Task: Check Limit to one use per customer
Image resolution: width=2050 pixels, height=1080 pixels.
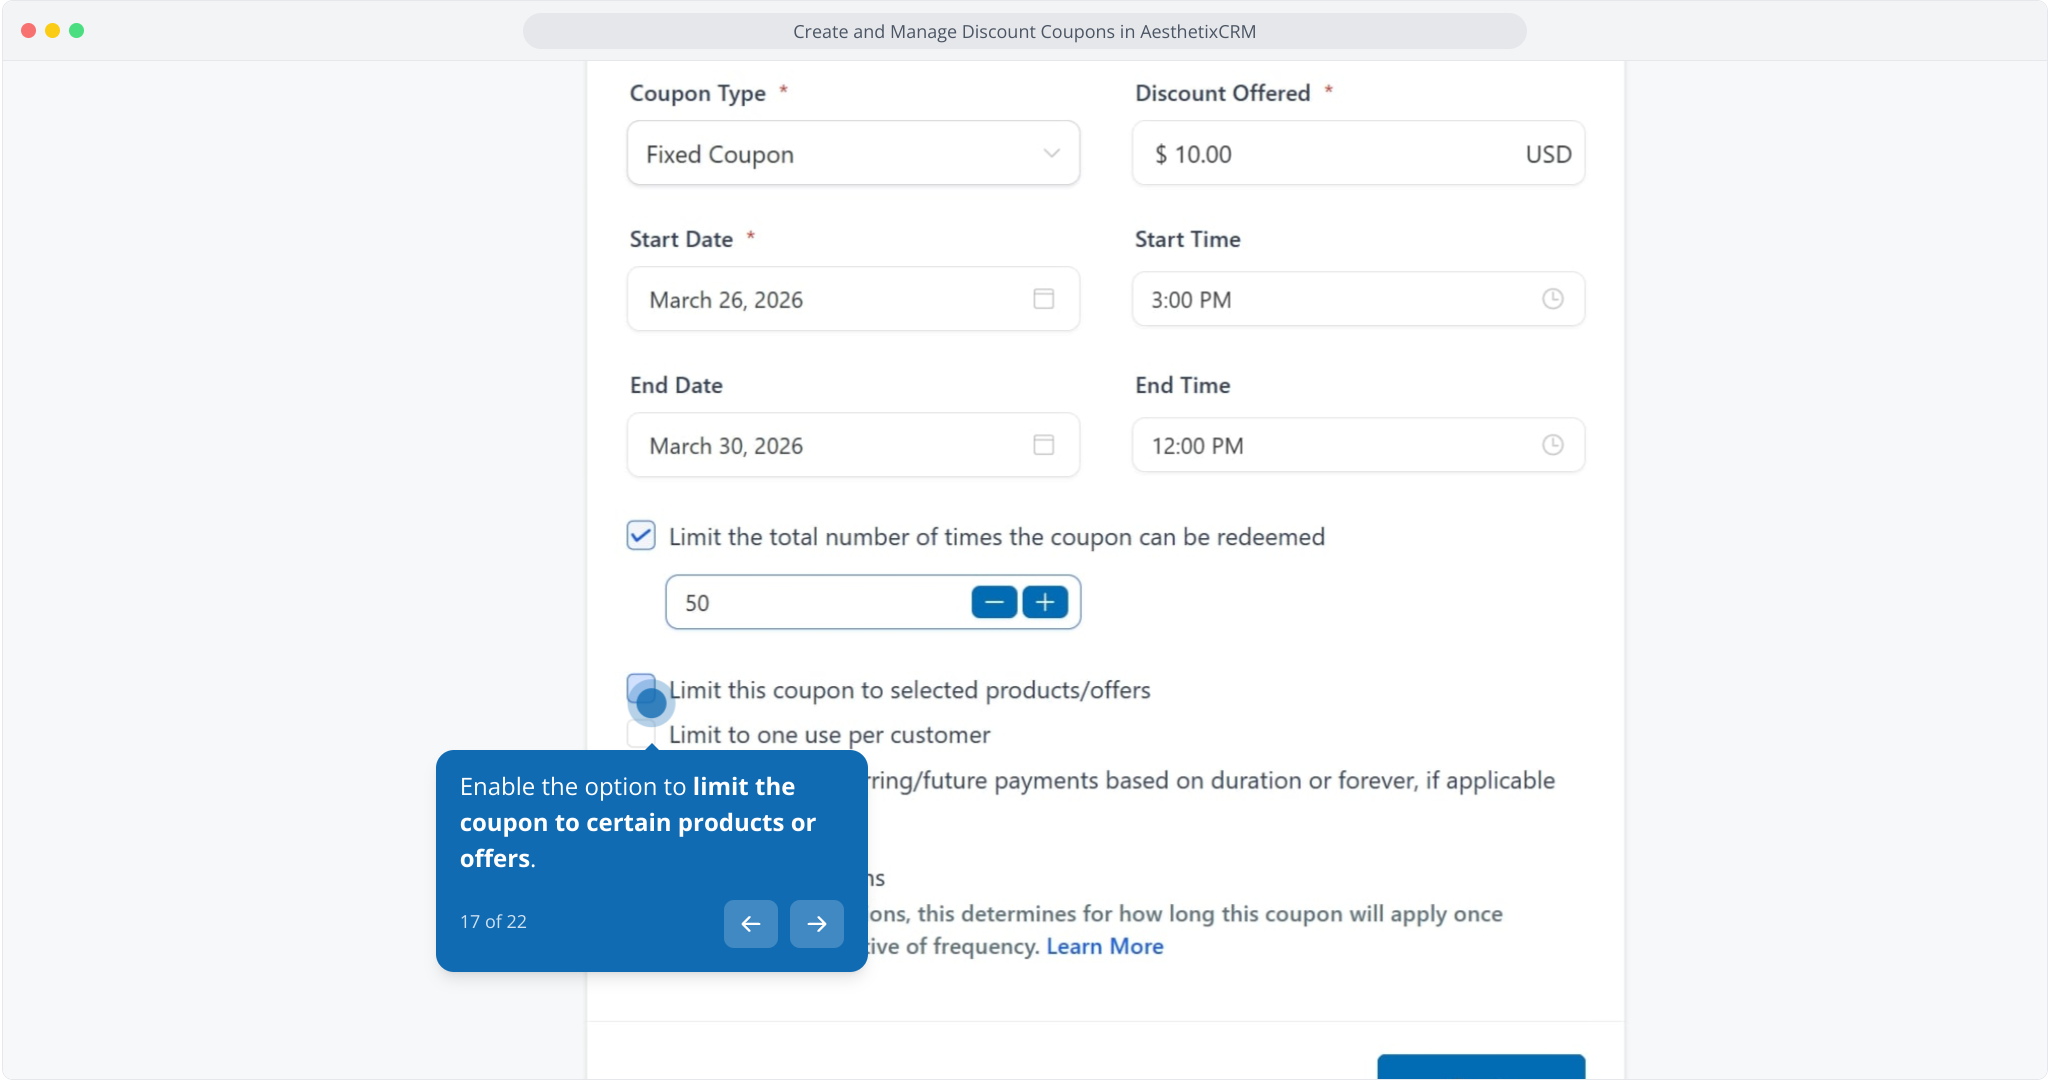Action: pos(640,735)
